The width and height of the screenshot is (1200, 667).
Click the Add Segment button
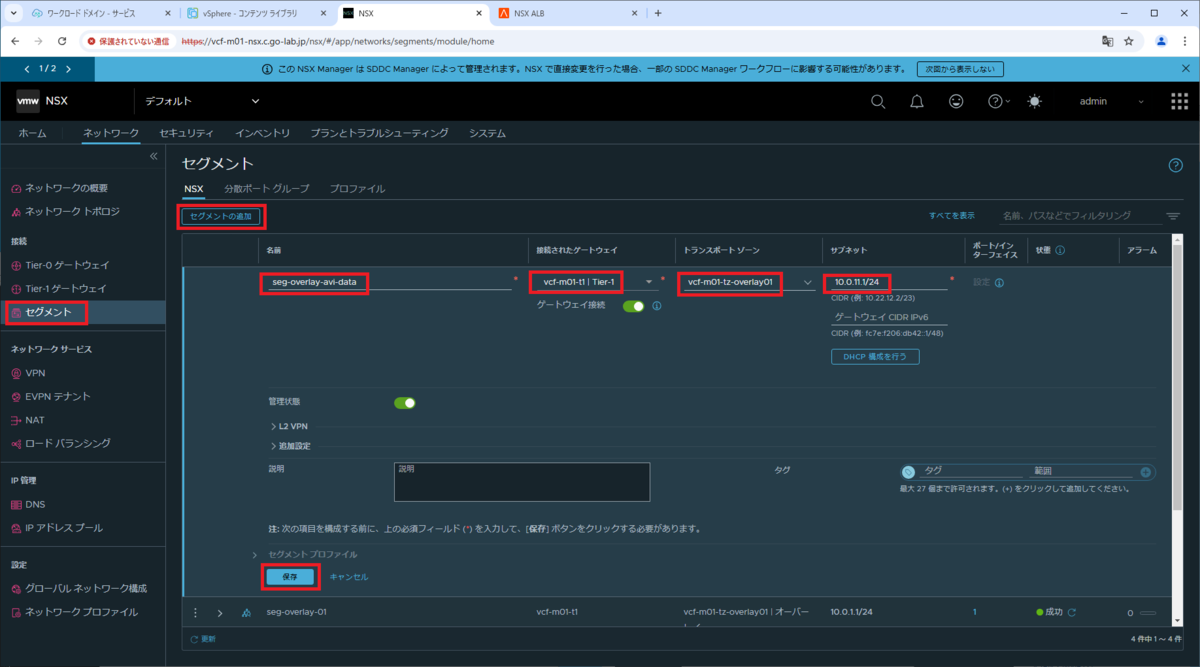pyautogui.click(x=223, y=216)
